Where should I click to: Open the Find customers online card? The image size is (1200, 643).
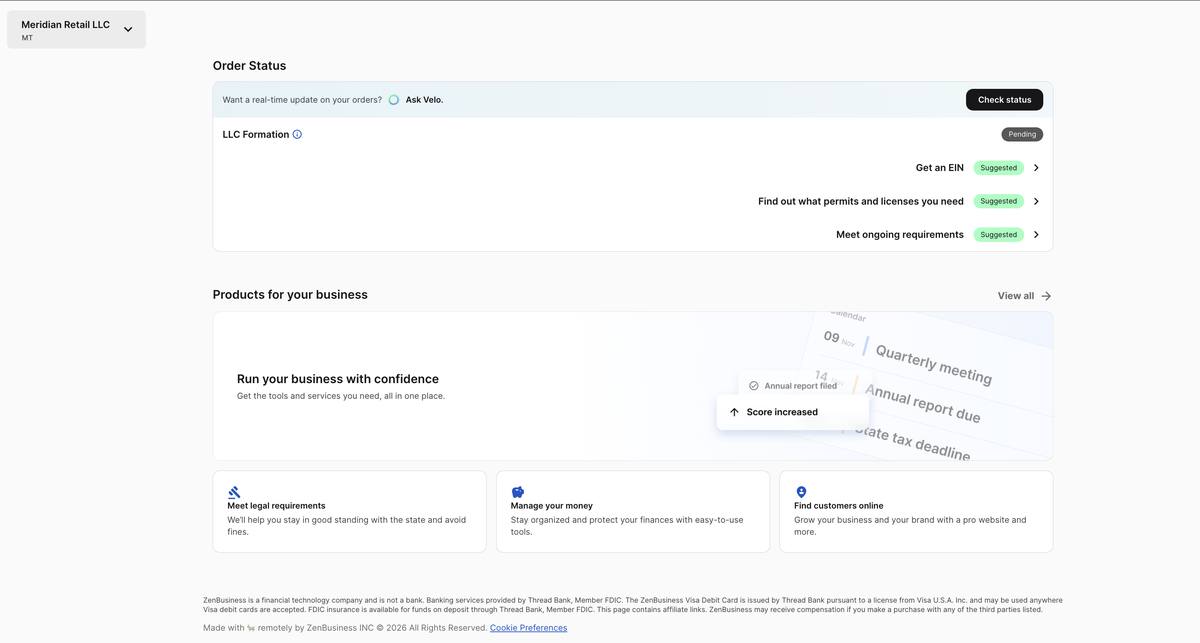[x=916, y=512]
